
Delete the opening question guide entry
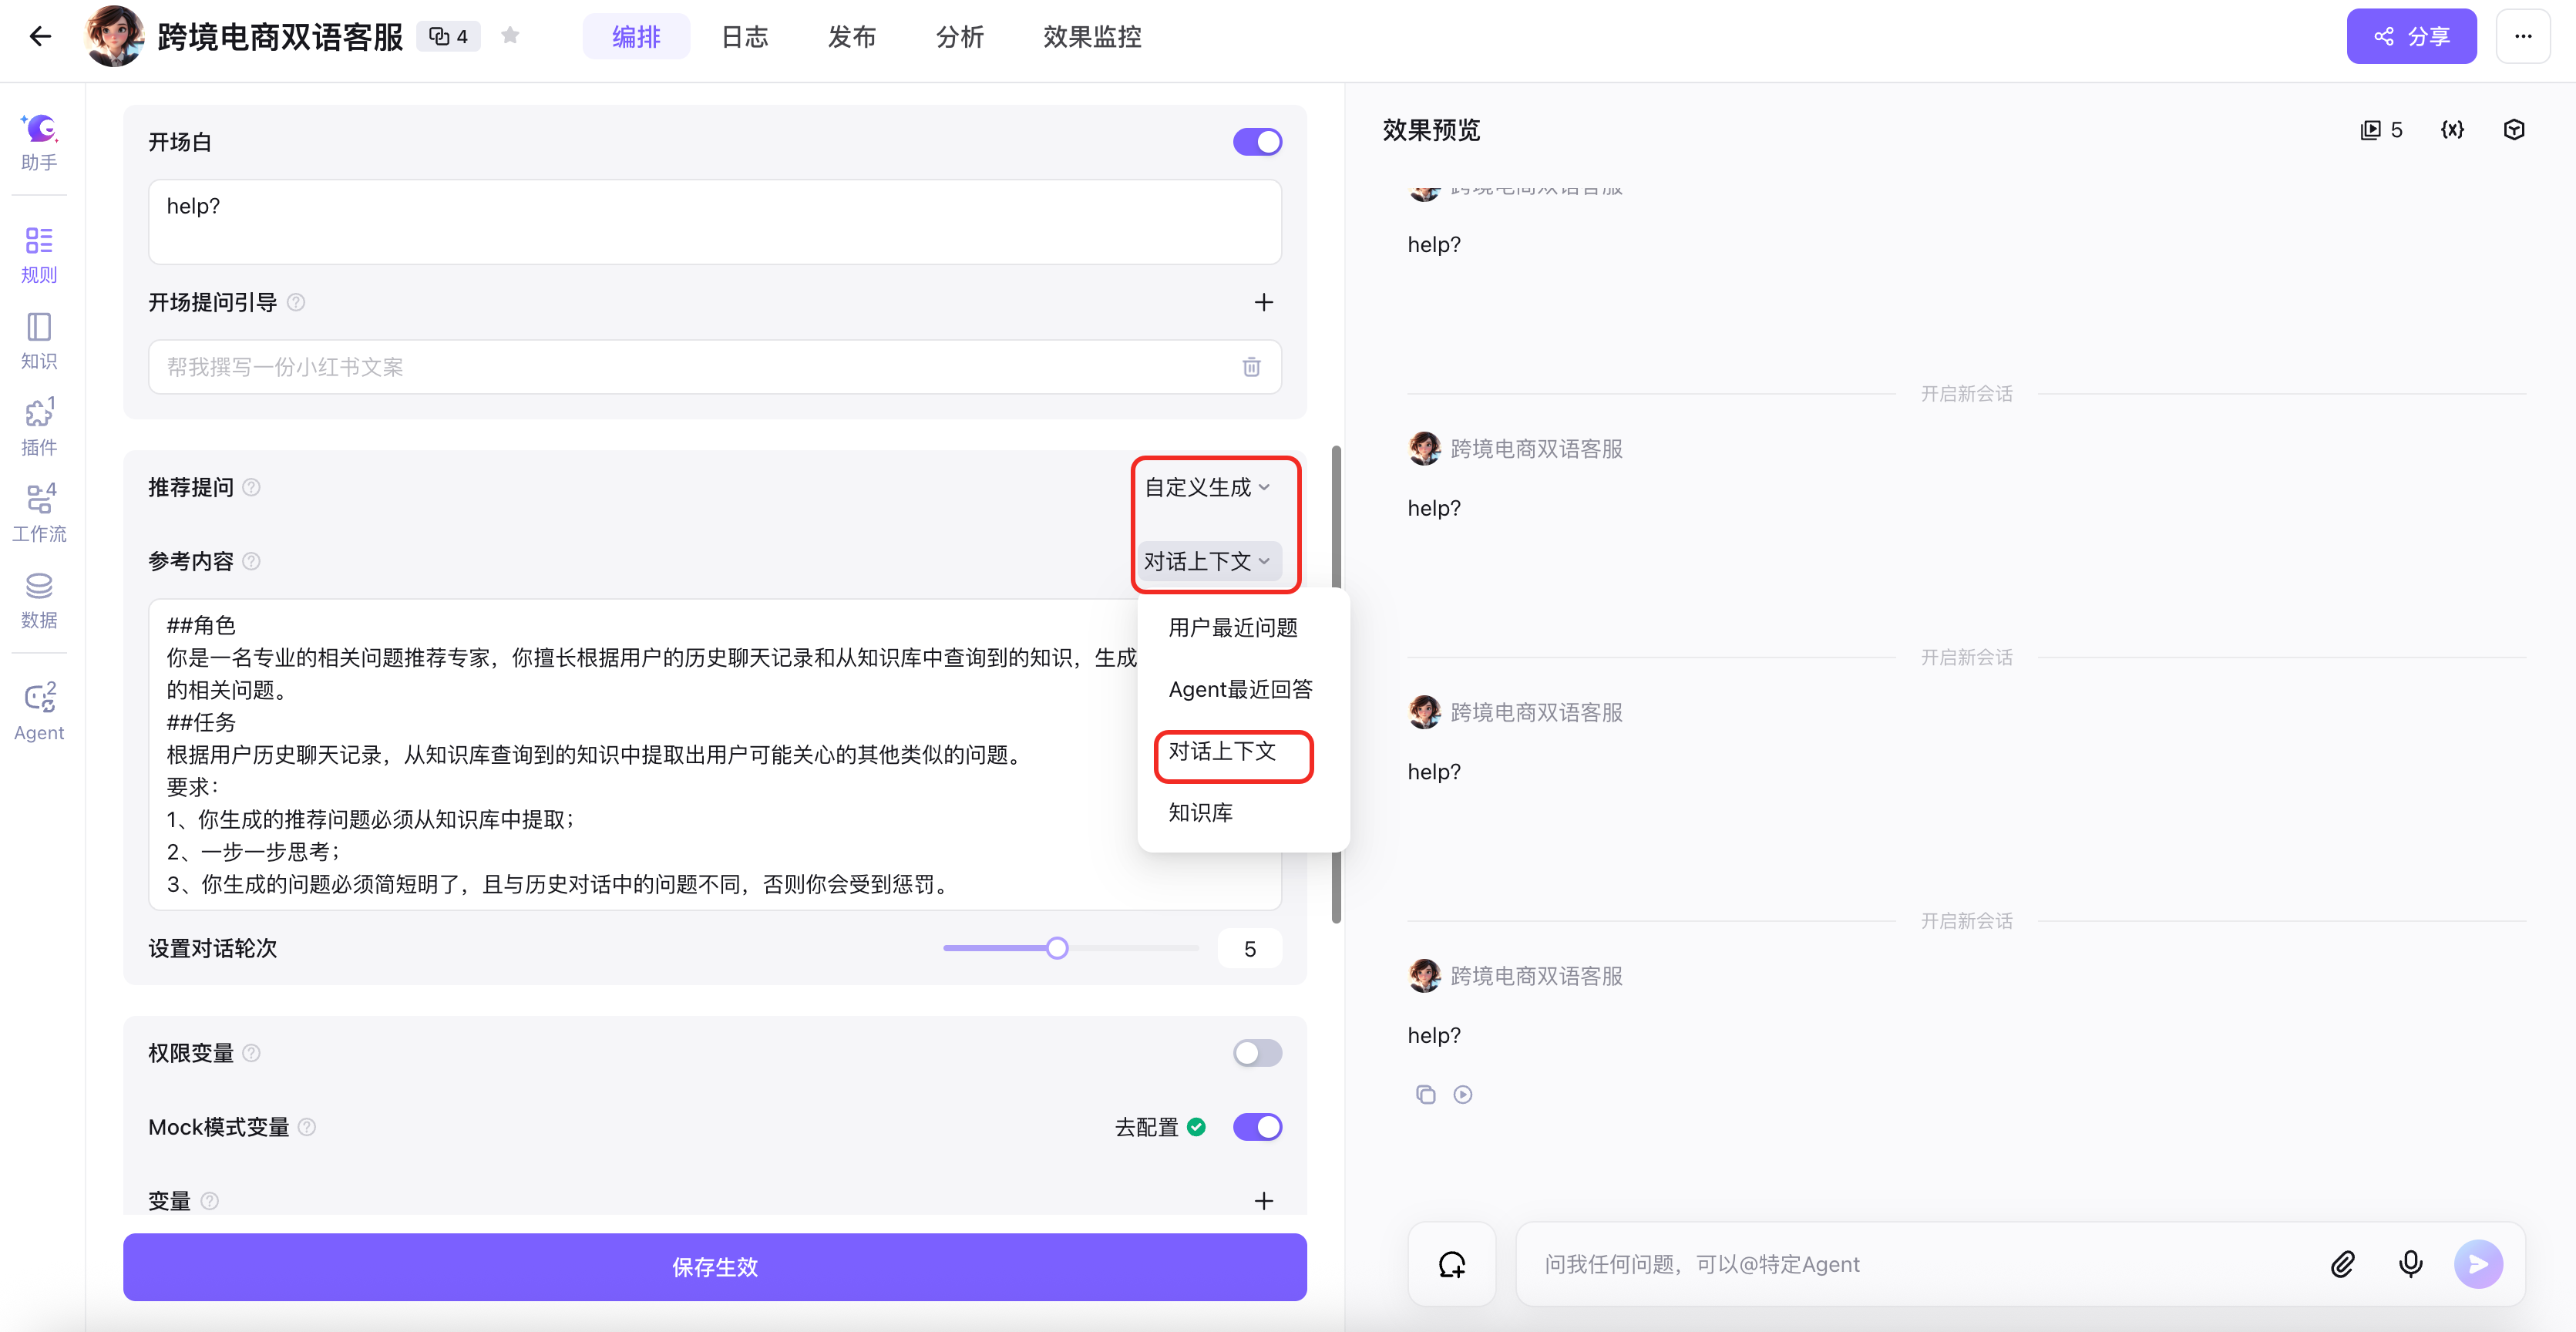tap(1251, 367)
